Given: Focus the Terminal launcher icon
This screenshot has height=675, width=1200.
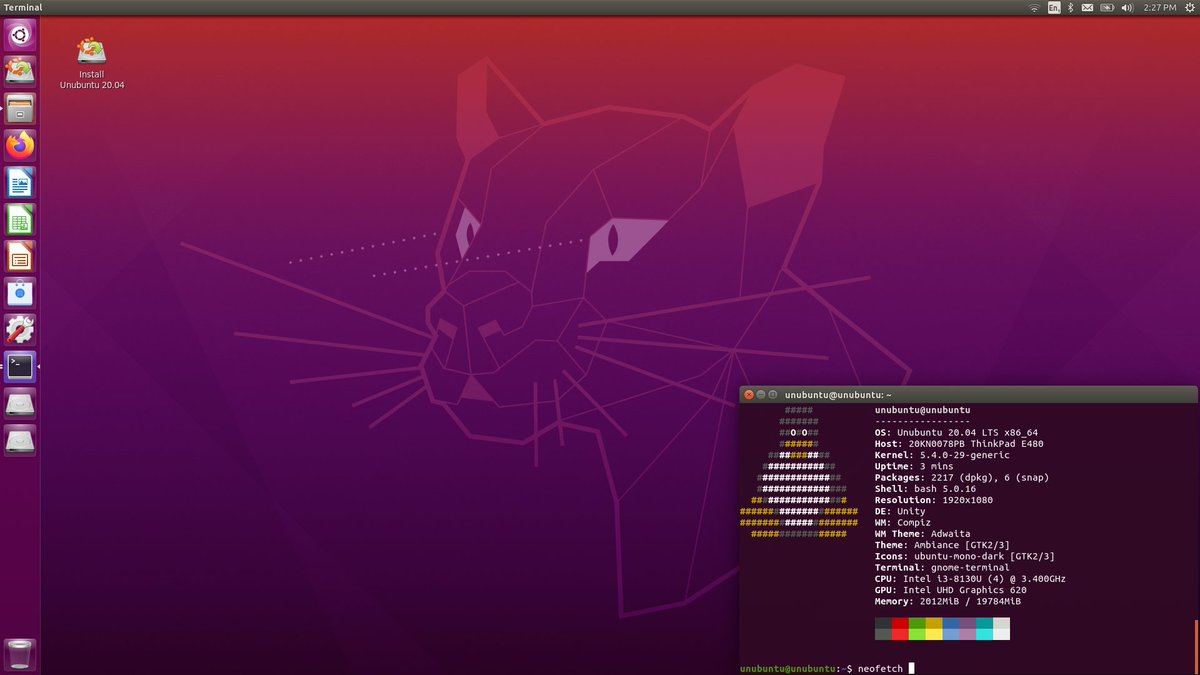Looking at the screenshot, I should tap(20, 367).
